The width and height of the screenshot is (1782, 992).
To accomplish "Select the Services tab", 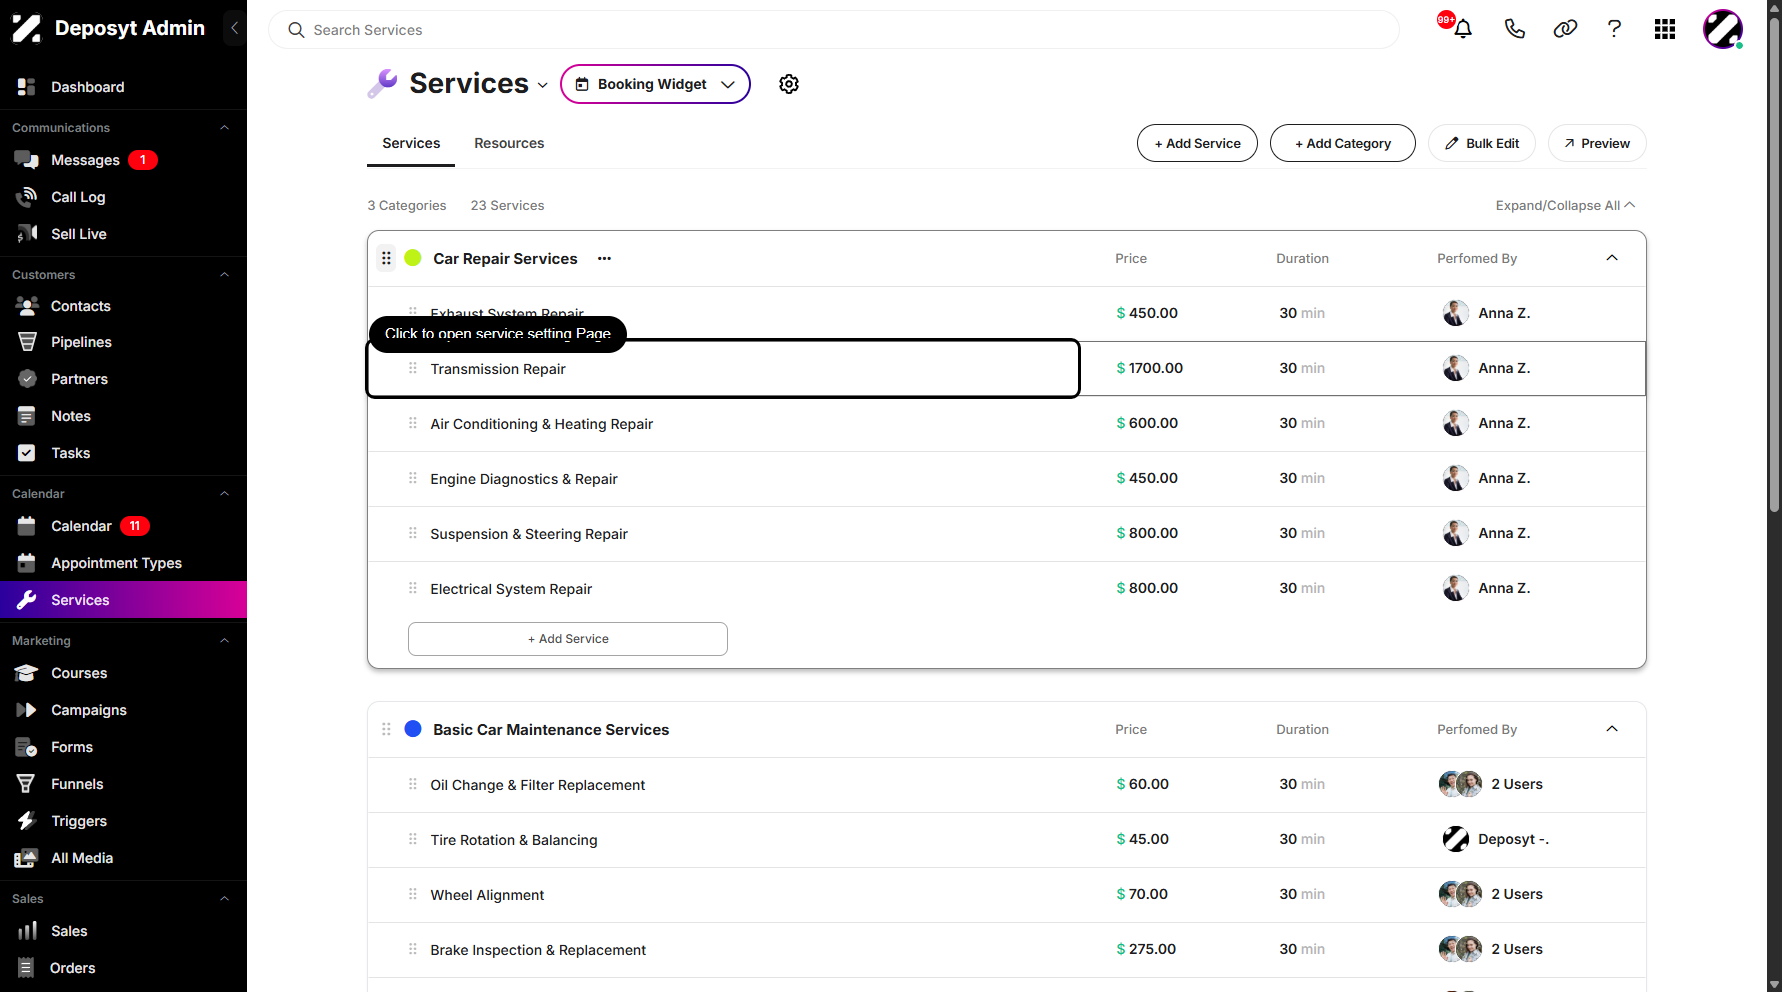I will [x=411, y=143].
